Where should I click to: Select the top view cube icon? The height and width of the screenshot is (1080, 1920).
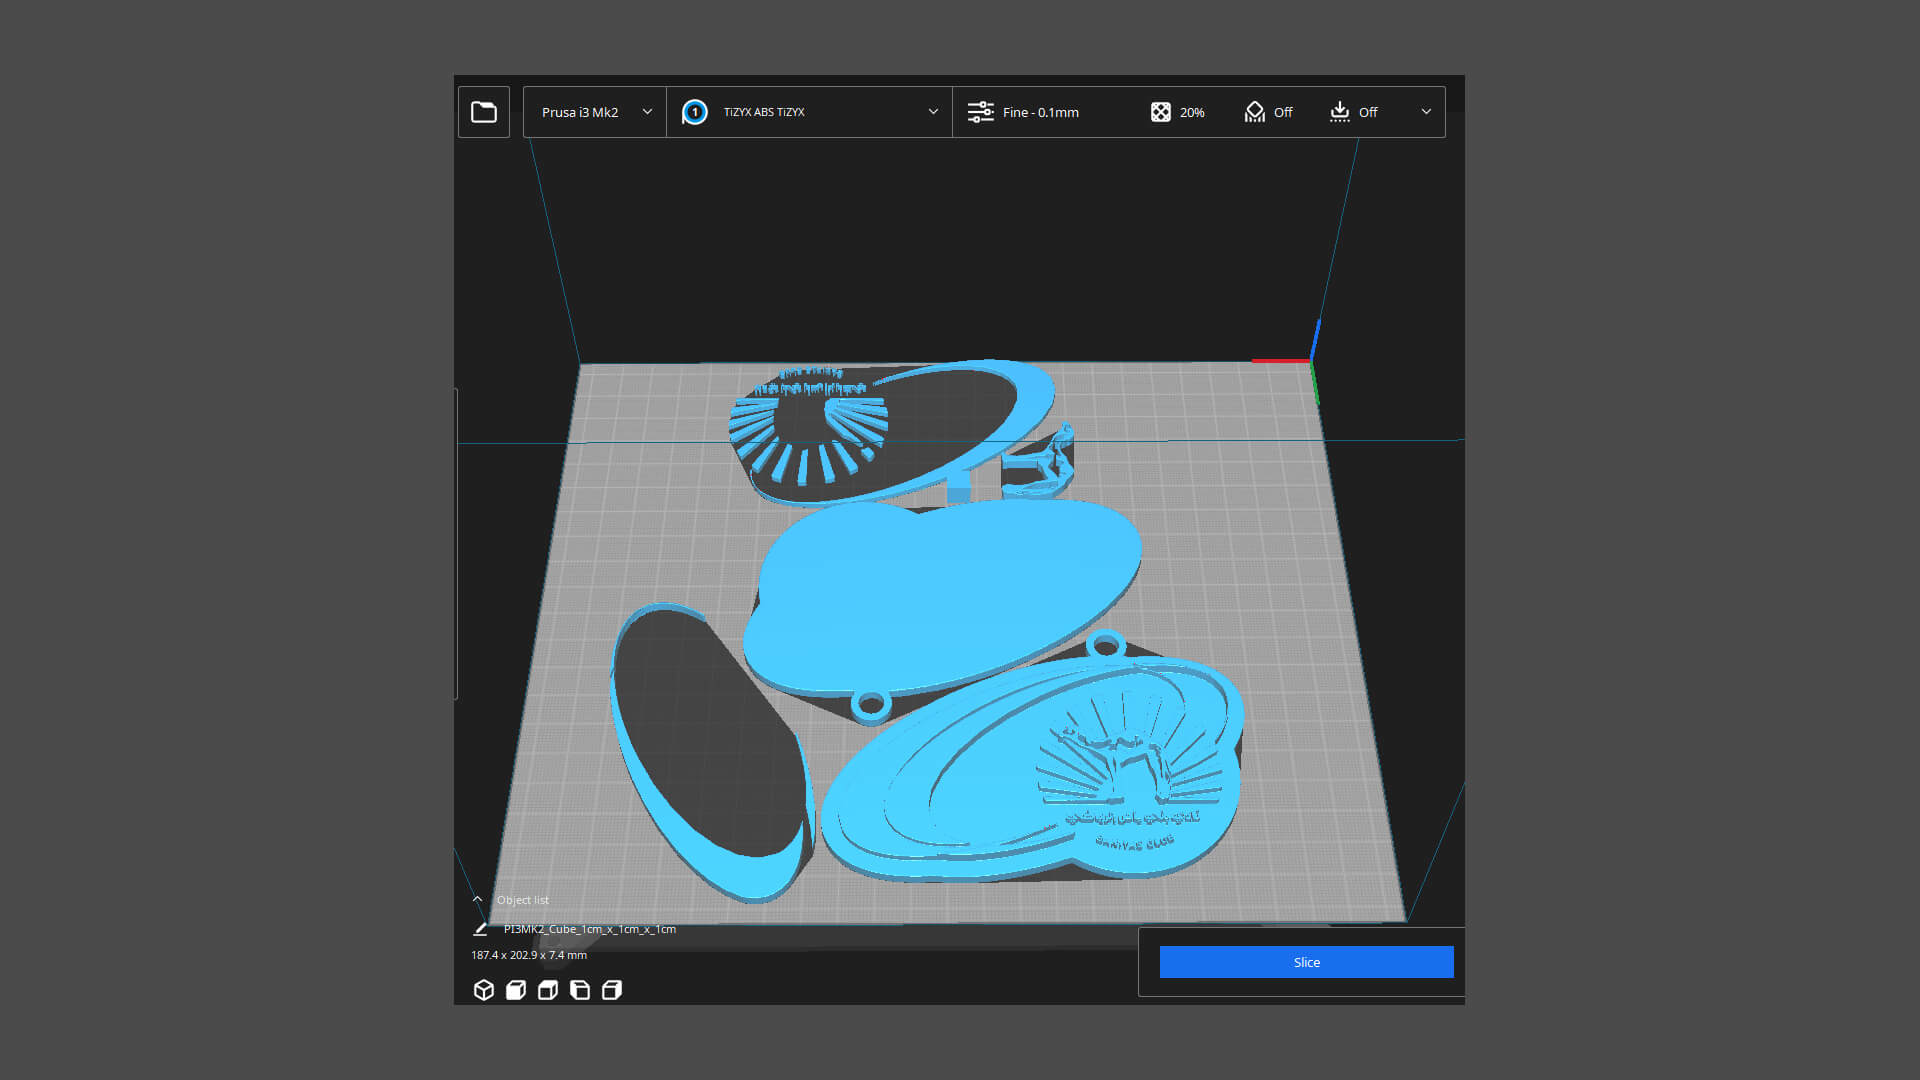(x=548, y=990)
